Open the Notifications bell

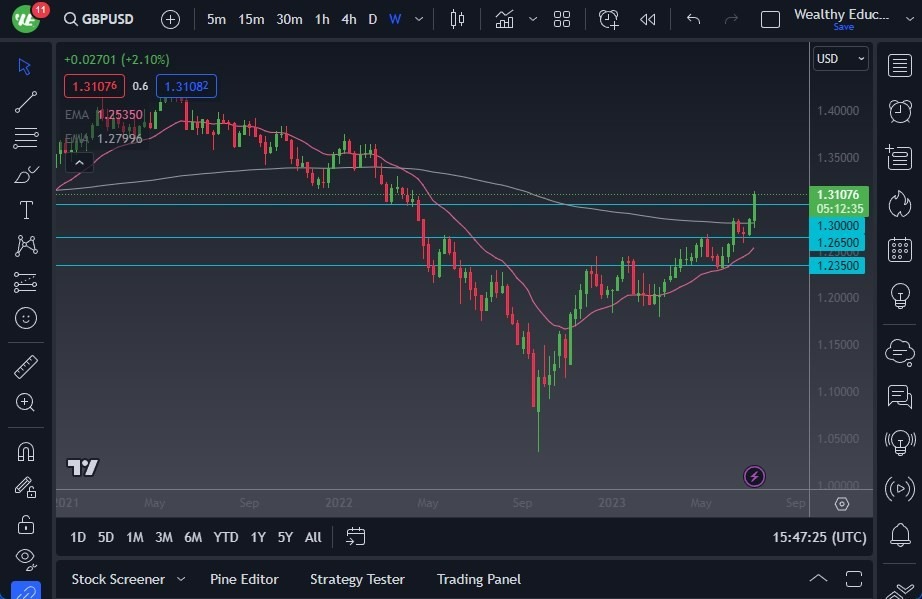[899, 536]
